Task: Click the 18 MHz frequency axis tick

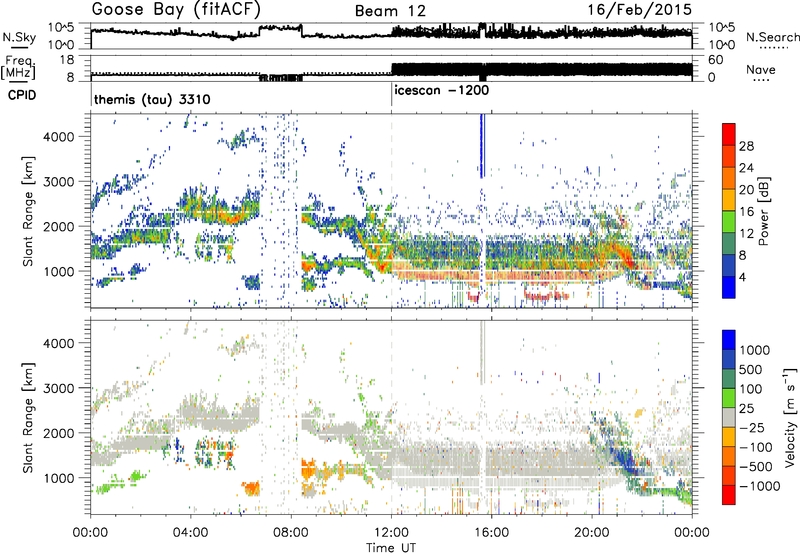Action: pyautogui.click(x=67, y=60)
